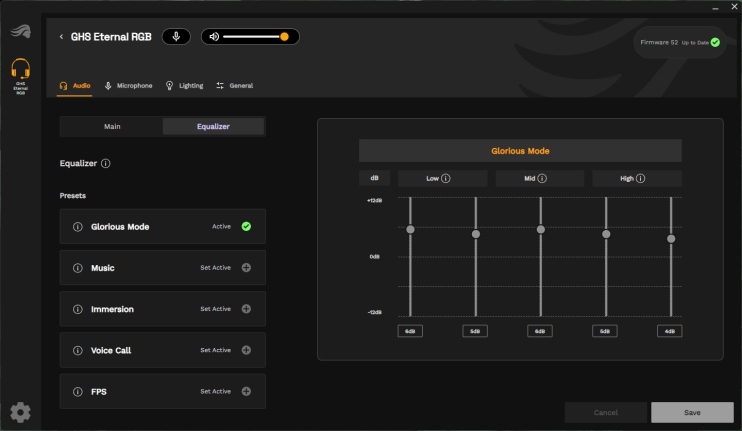Mute the microphone using the mic button
Screen dimensions: 742x431
[176, 36]
